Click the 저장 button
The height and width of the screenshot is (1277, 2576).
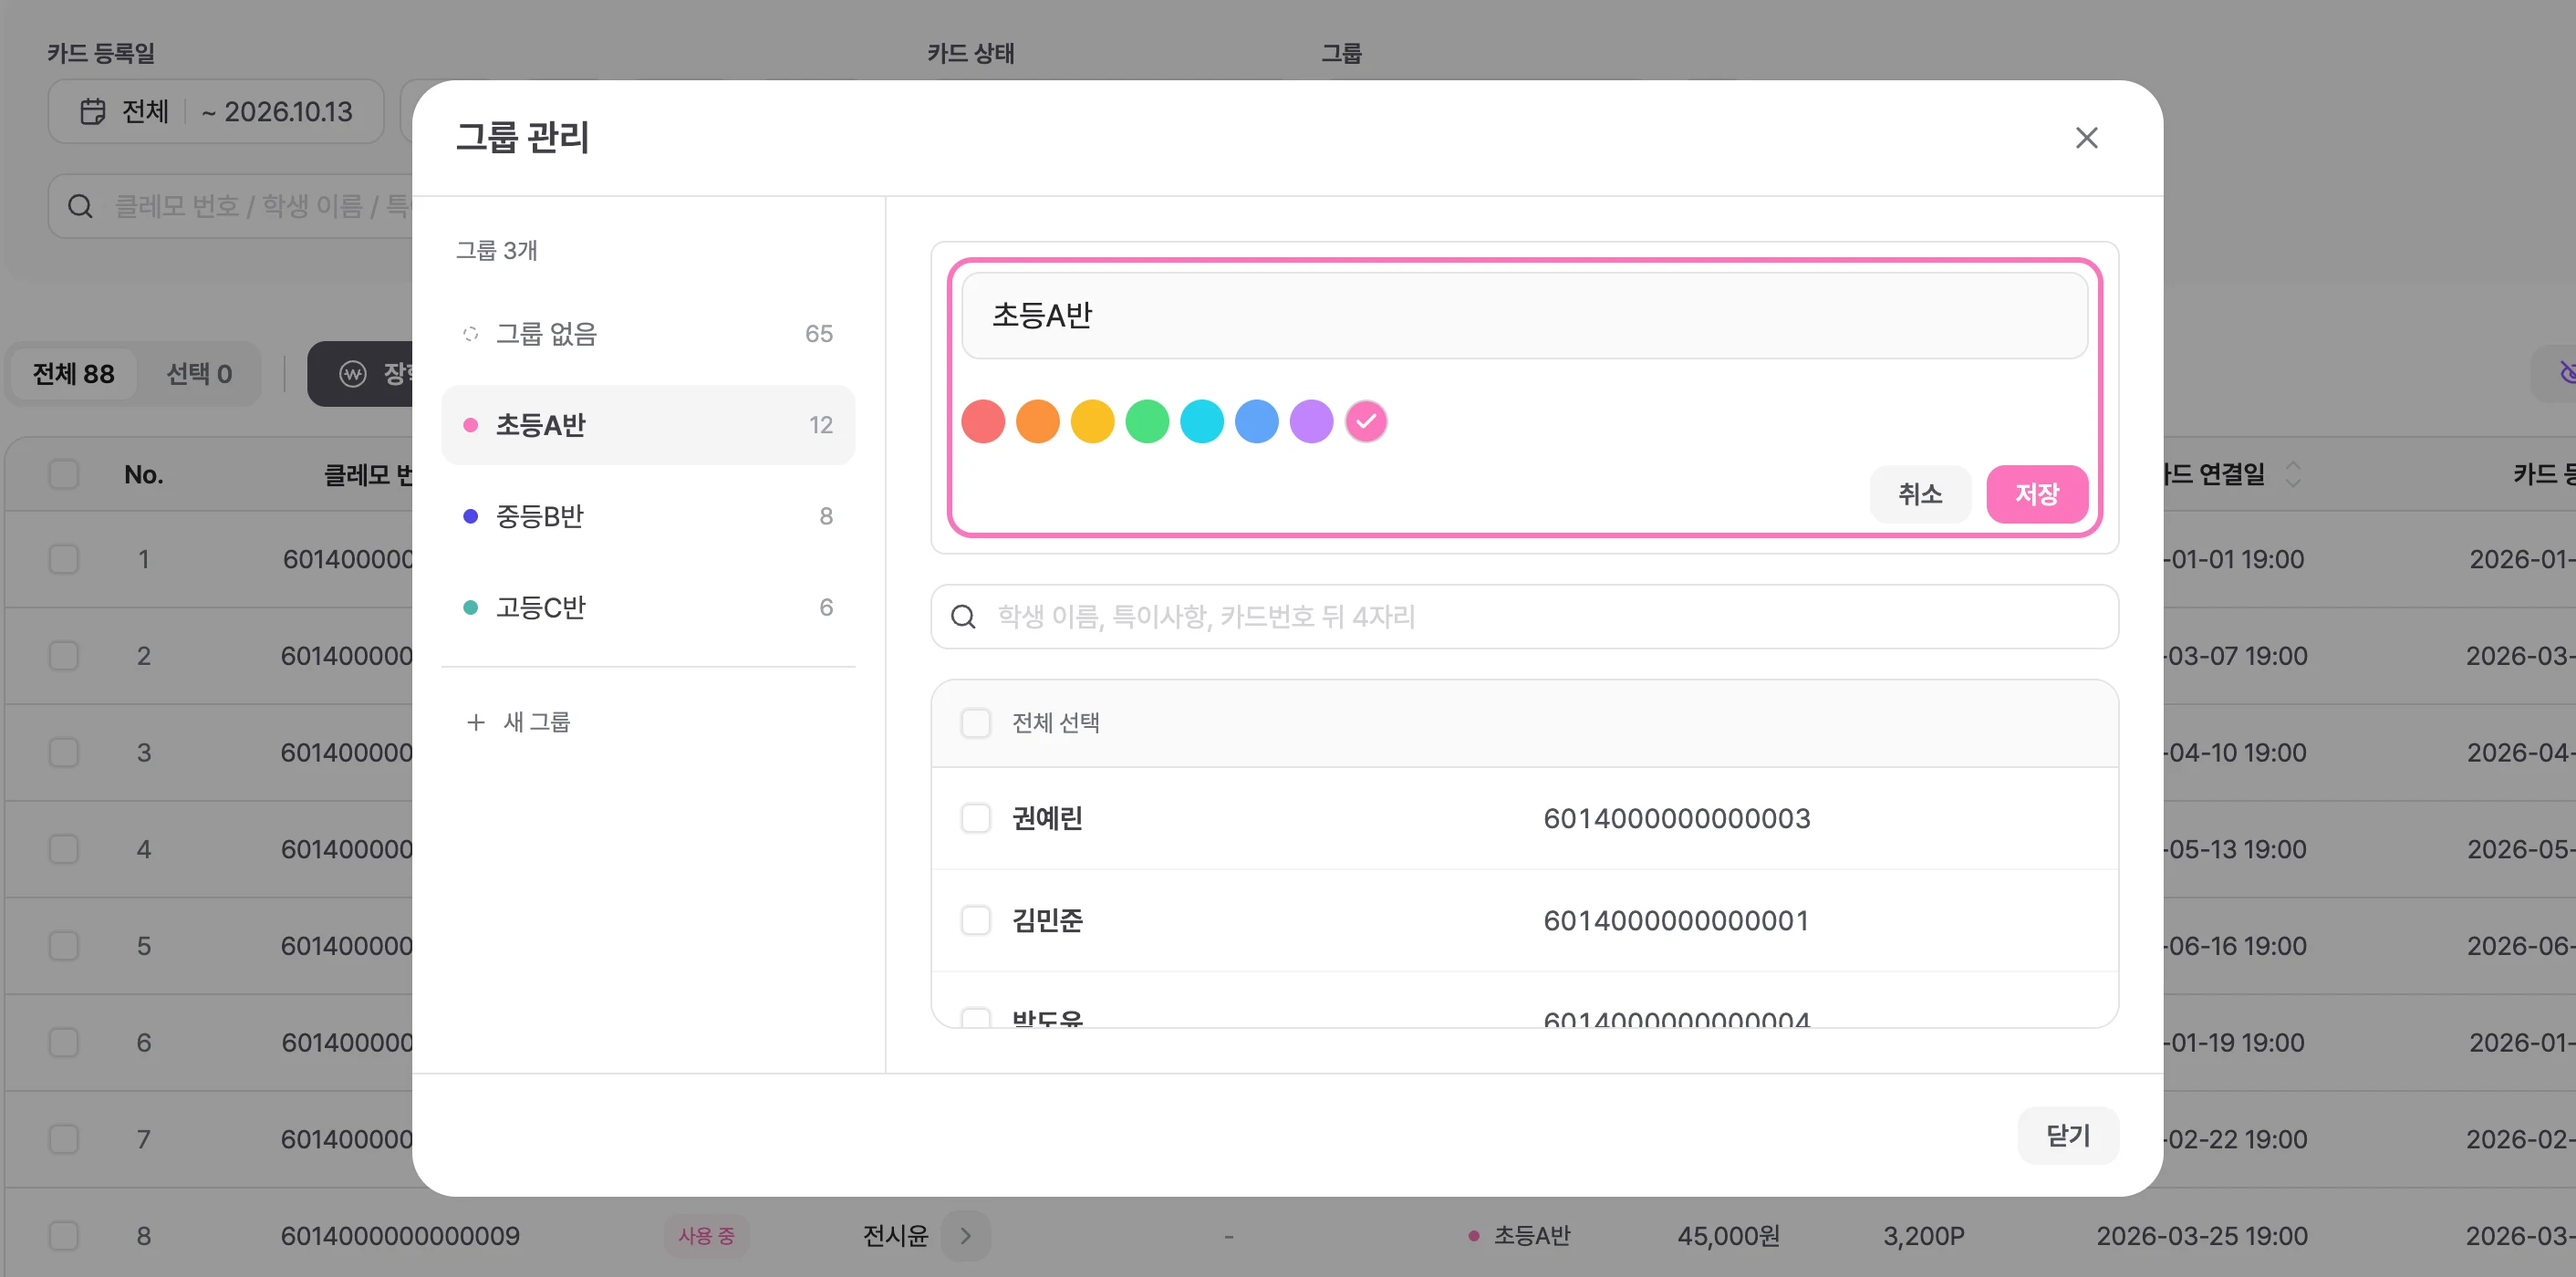2036,494
